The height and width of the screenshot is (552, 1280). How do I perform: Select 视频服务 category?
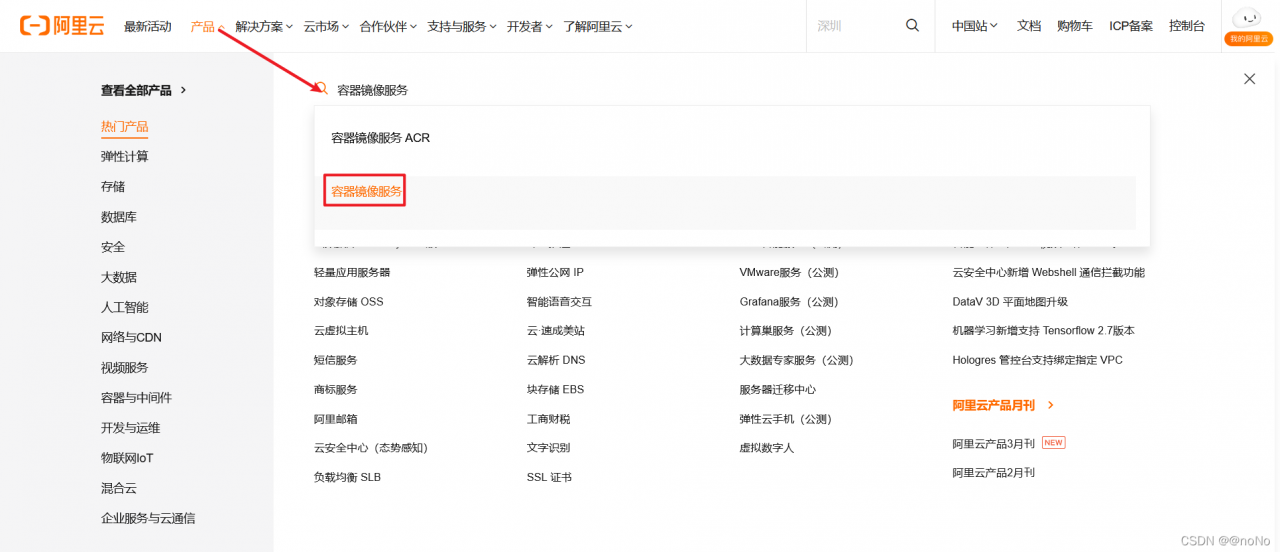(x=125, y=367)
